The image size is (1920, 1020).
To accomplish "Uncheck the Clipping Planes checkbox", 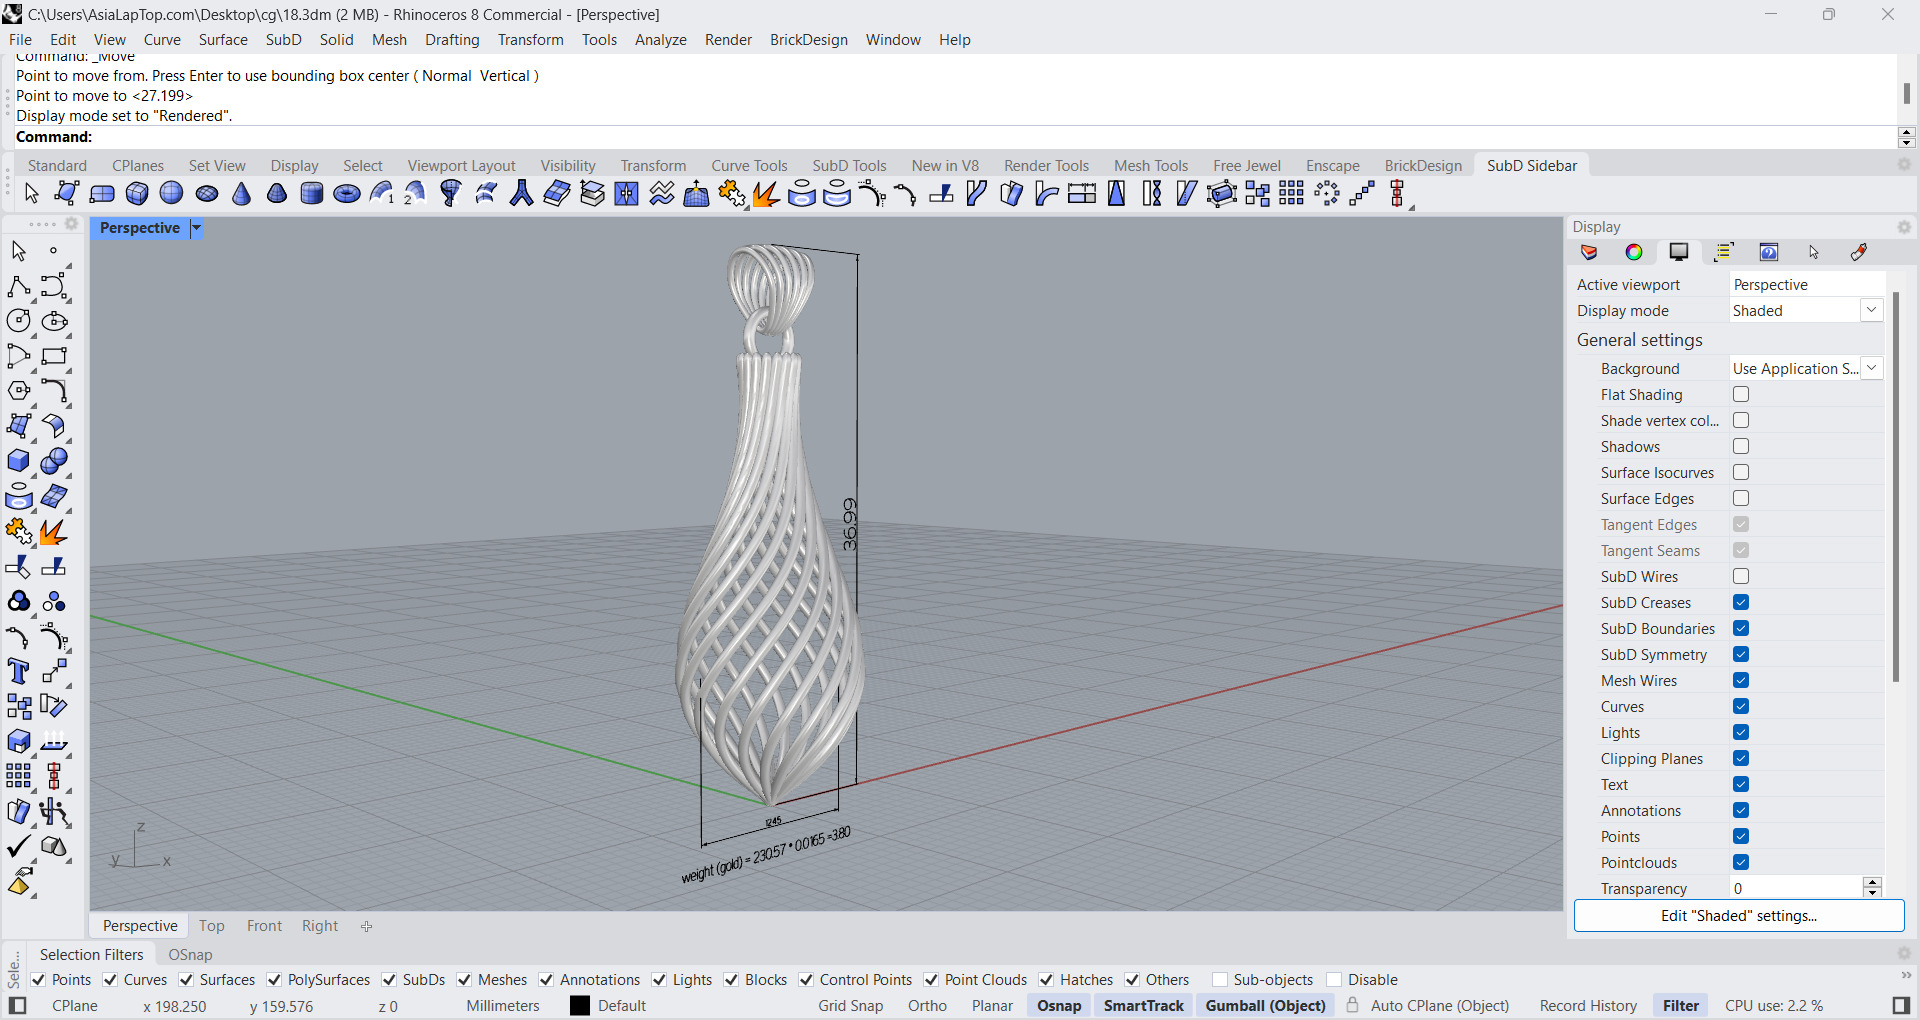I will point(1741,758).
